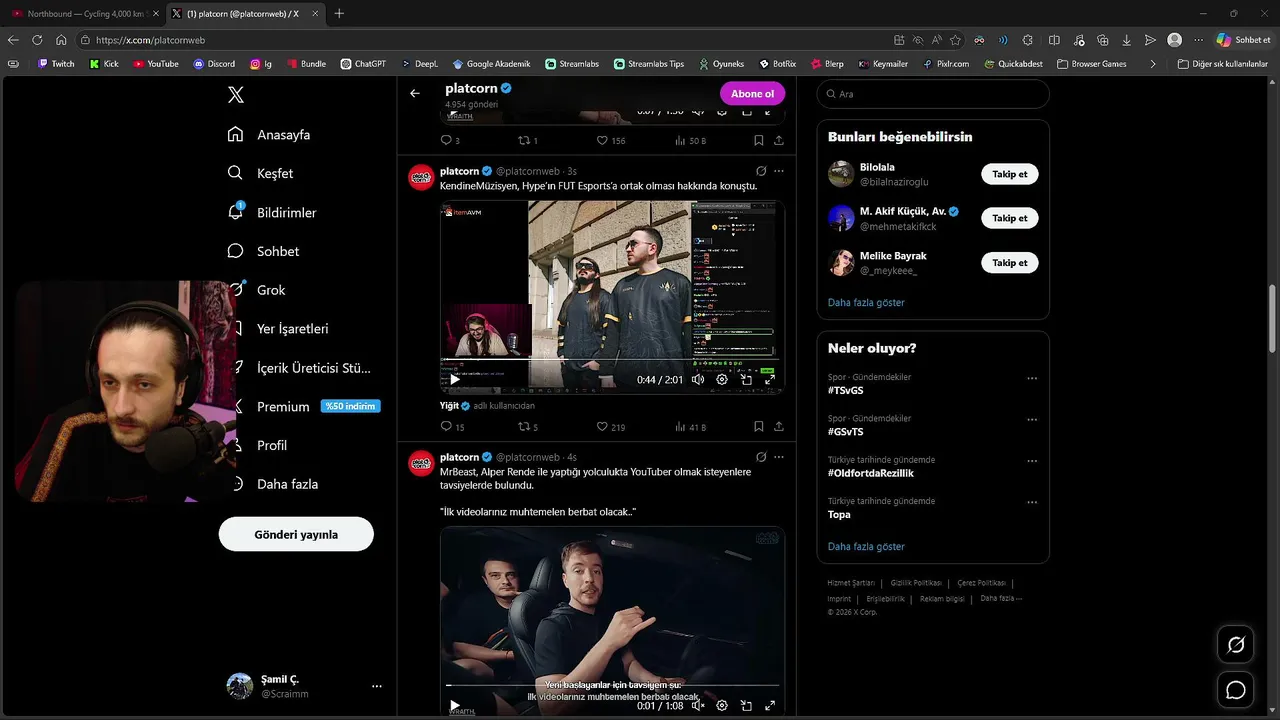
Task: Open Edge split screen icon
Action: 1054,40
